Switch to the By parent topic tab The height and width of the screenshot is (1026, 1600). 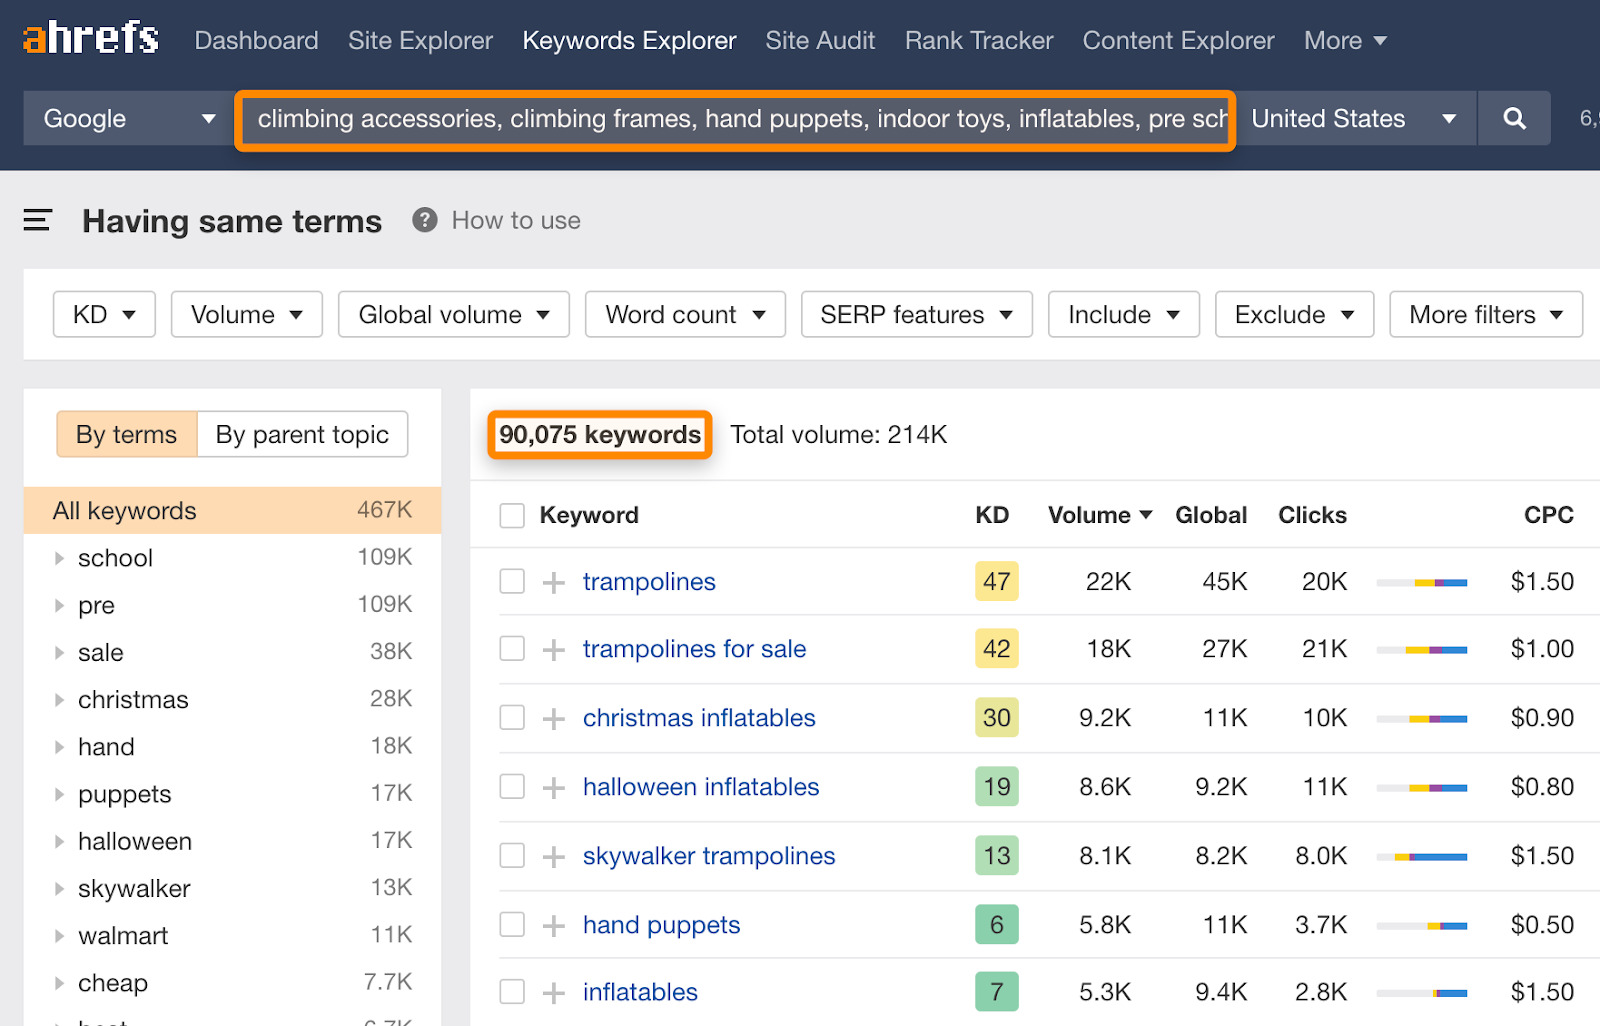click(302, 434)
